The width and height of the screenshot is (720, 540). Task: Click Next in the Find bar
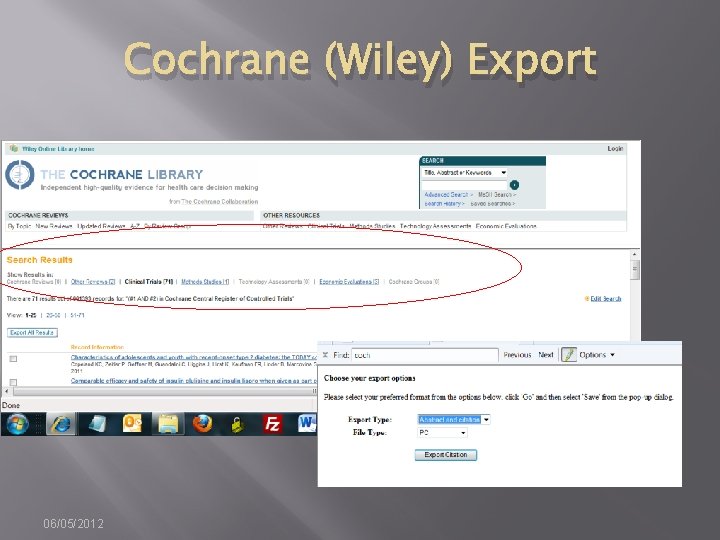546,355
